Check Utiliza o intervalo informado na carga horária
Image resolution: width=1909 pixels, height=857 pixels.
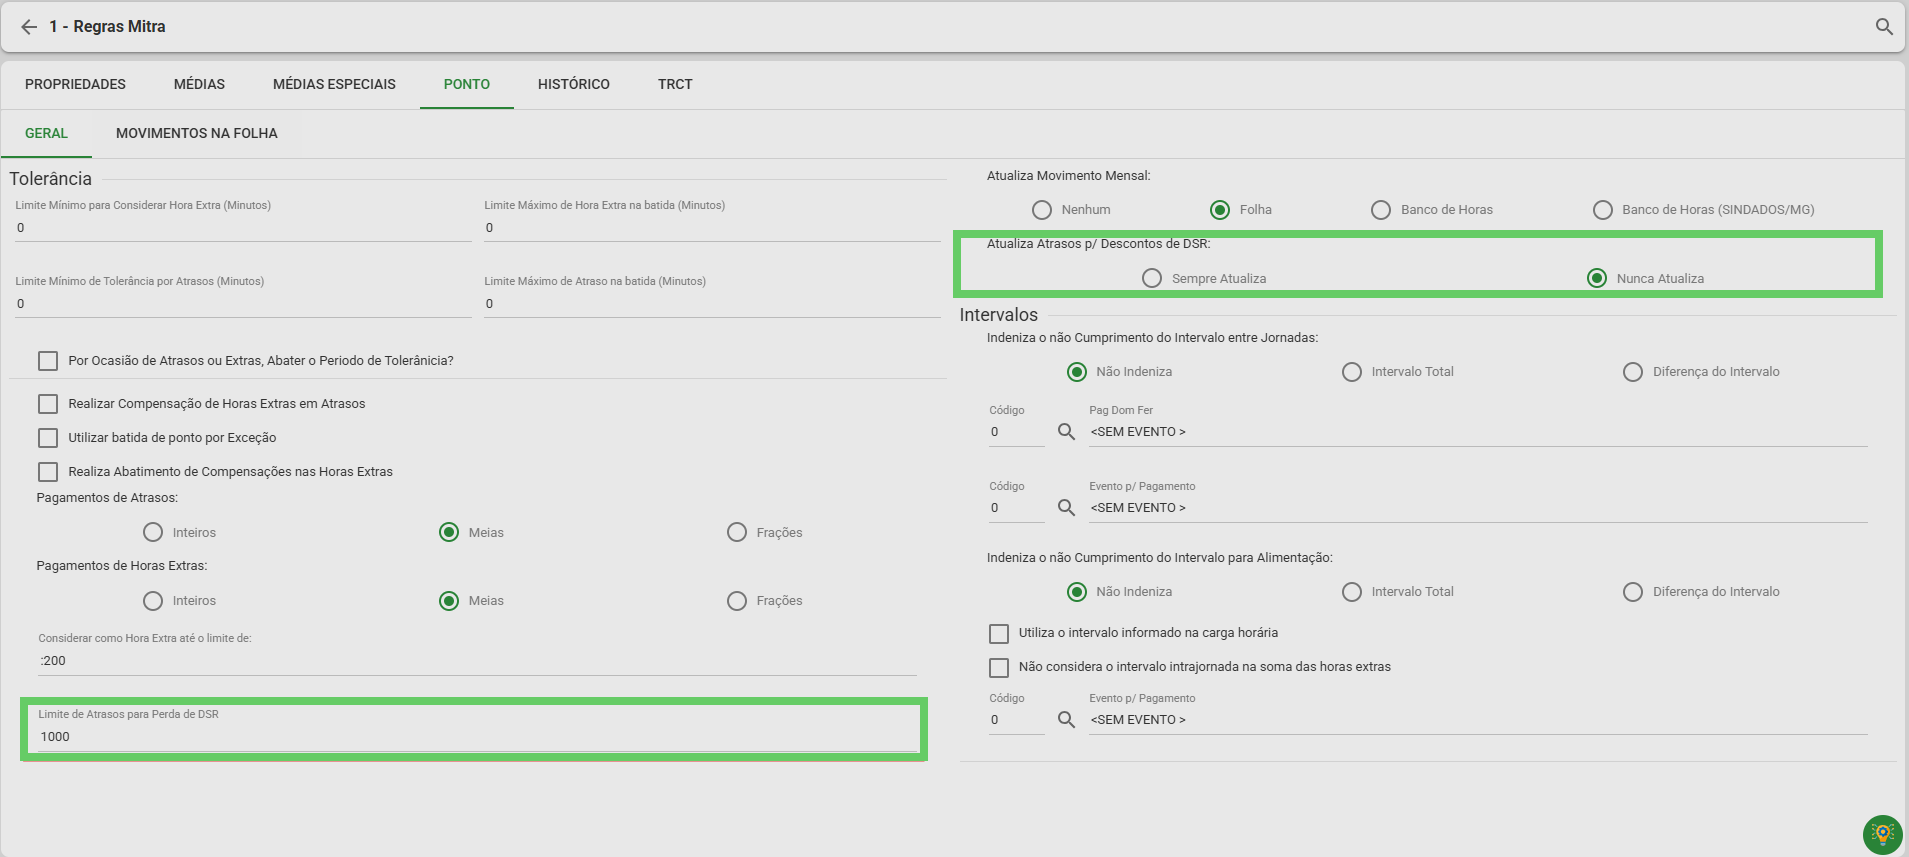tap(999, 633)
